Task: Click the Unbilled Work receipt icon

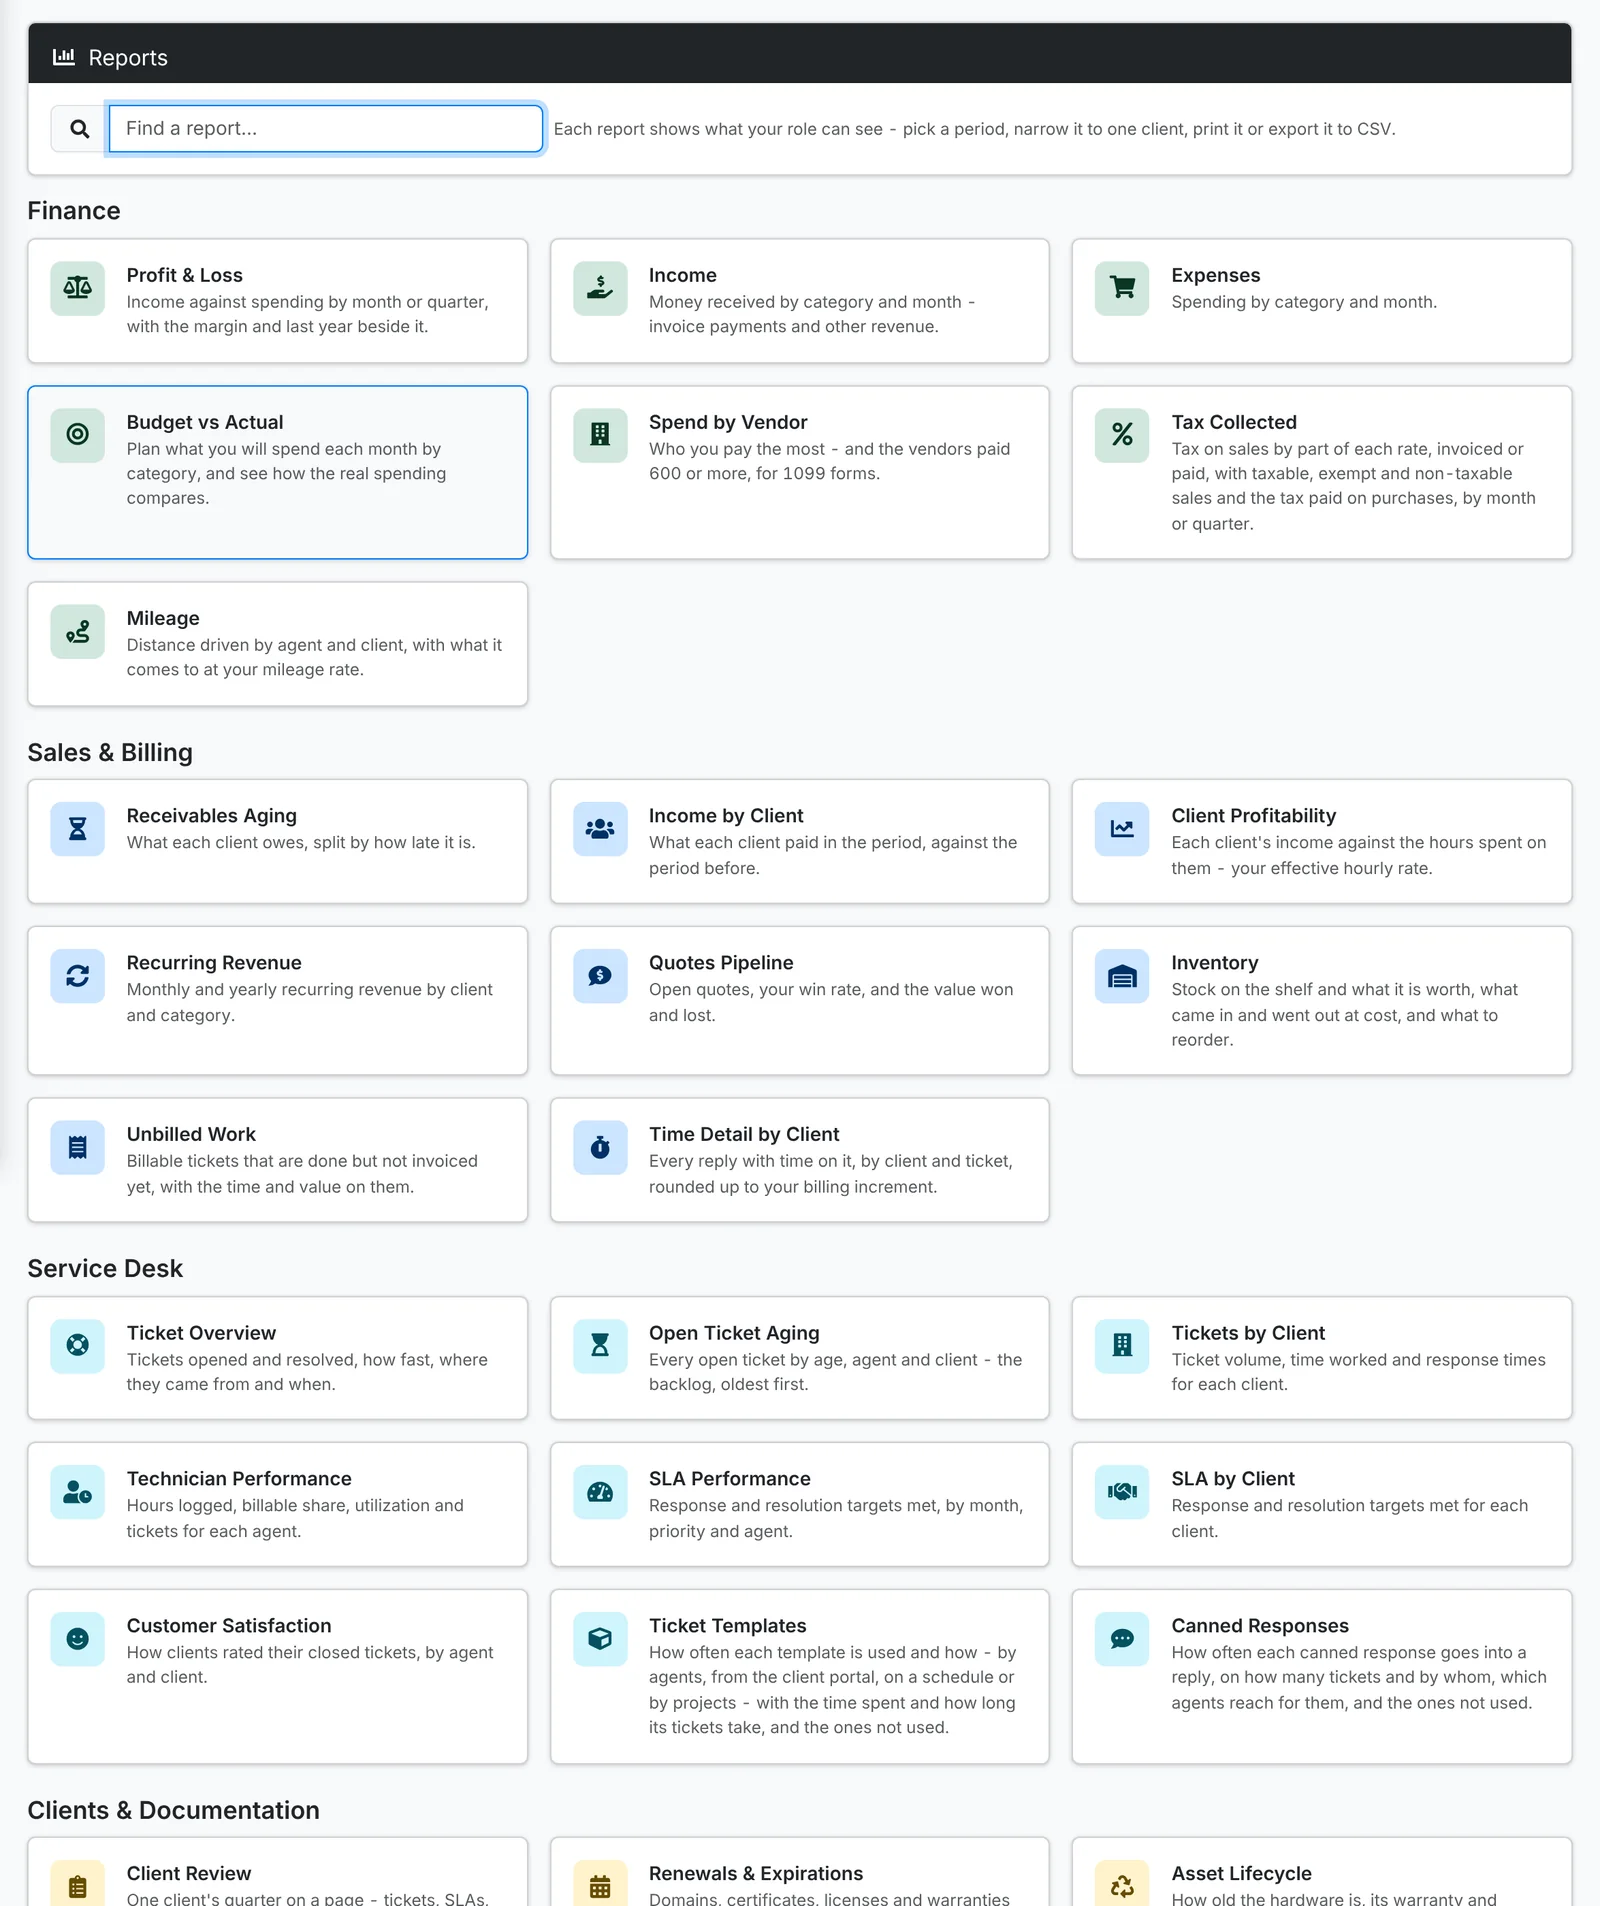Action: (x=78, y=1147)
